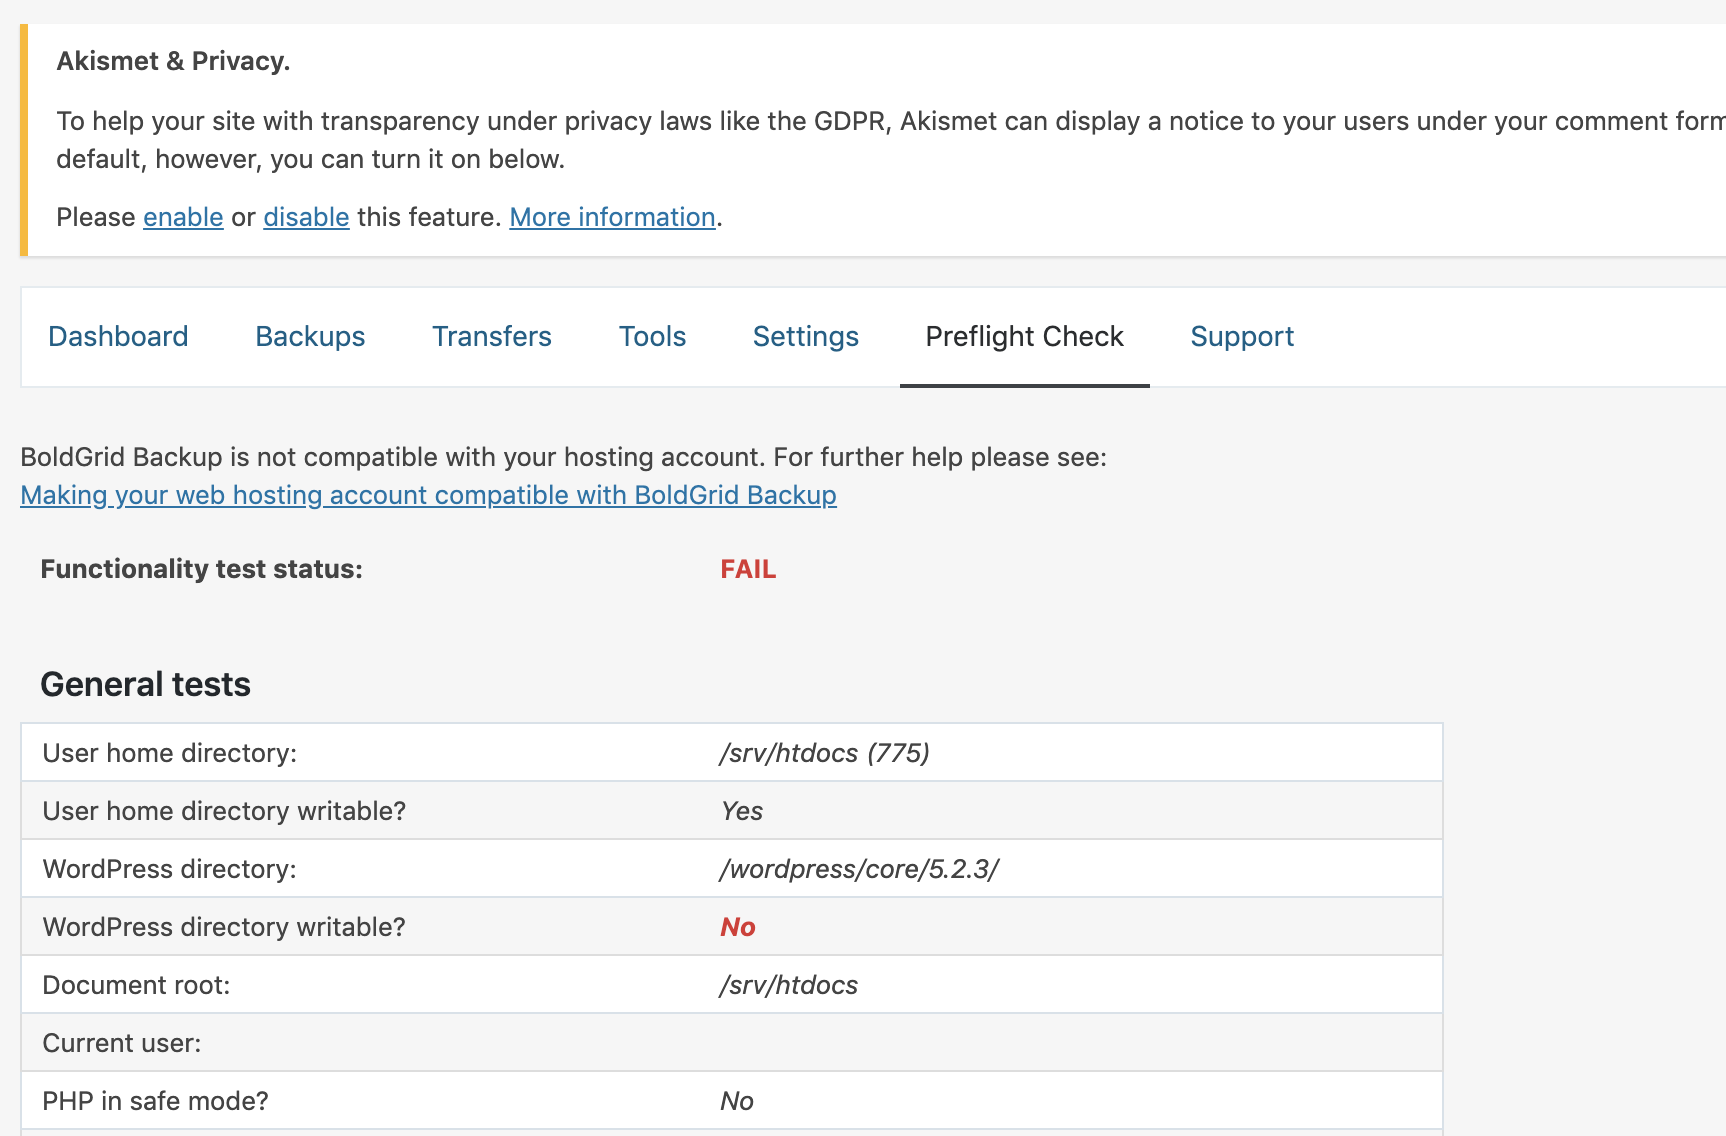Switch to the Backups tab

click(310, 337)
